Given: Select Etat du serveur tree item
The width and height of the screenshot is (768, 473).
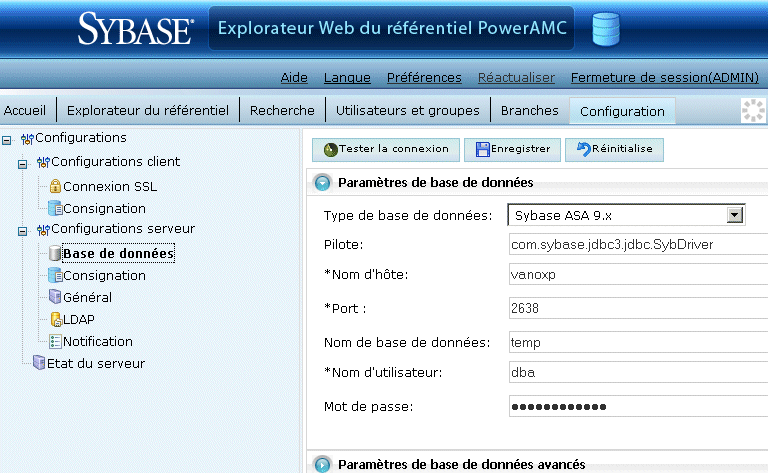Looking at the screenshot, I should pyautogui.click(x=96, y=363).
